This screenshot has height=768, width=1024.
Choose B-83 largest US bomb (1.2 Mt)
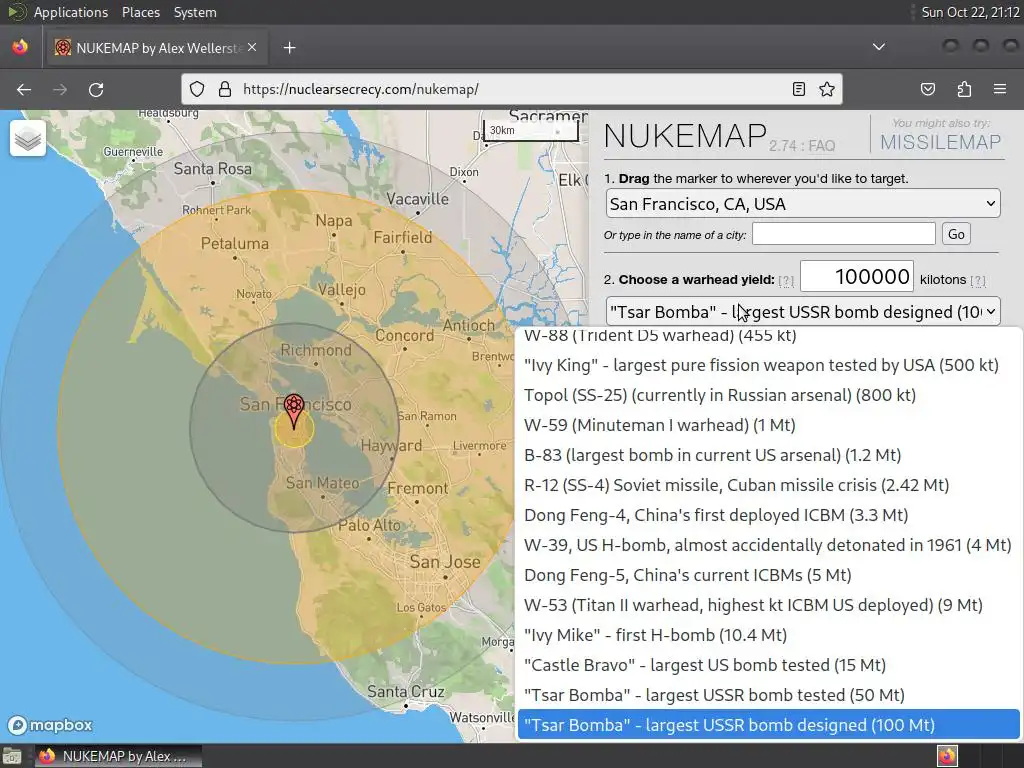769,455
